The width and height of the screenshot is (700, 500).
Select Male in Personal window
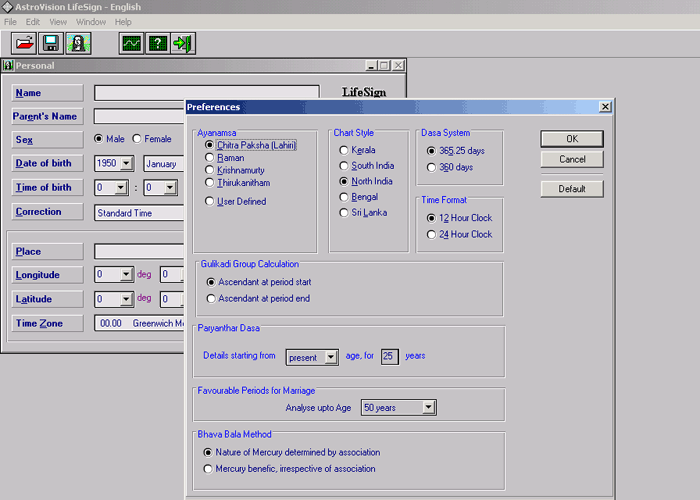pos(109,139)
